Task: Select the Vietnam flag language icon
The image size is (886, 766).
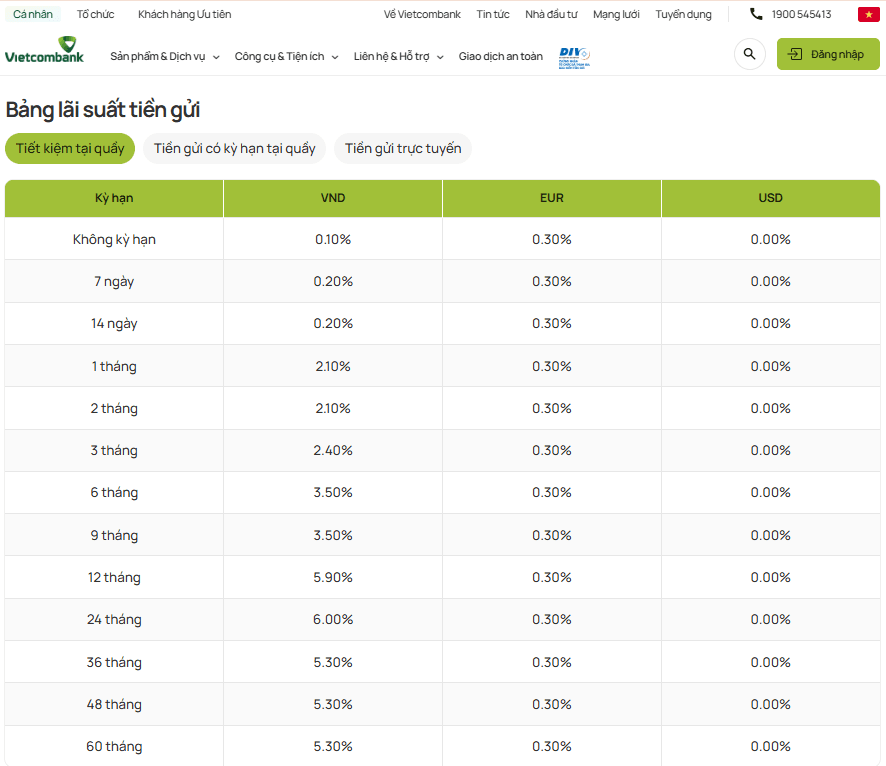Action: pos(868,15)
